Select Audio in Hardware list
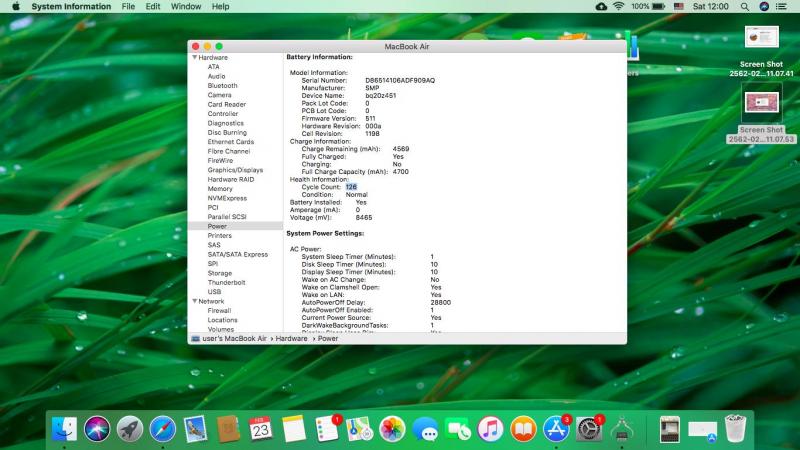The height and width of the screenshot is (450, 800). [216, 77]
